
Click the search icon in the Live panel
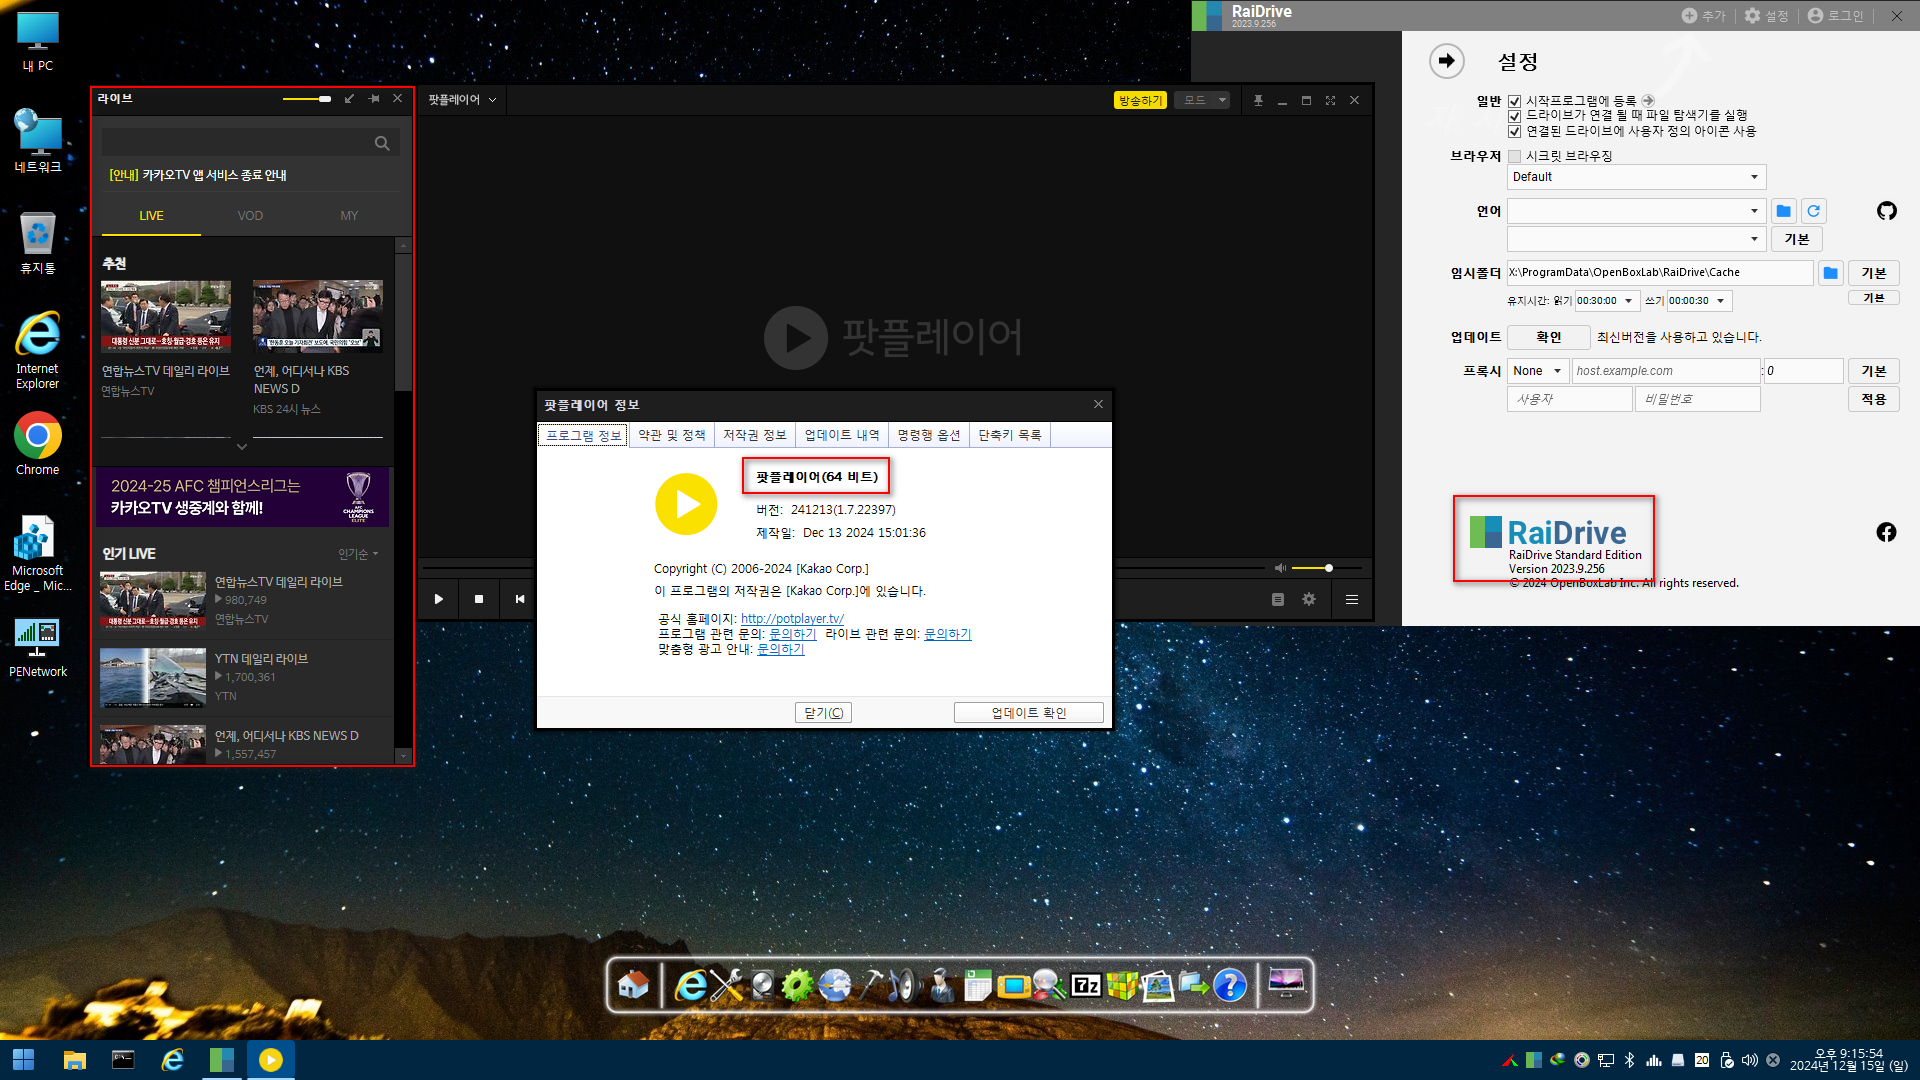pos(382,143)
